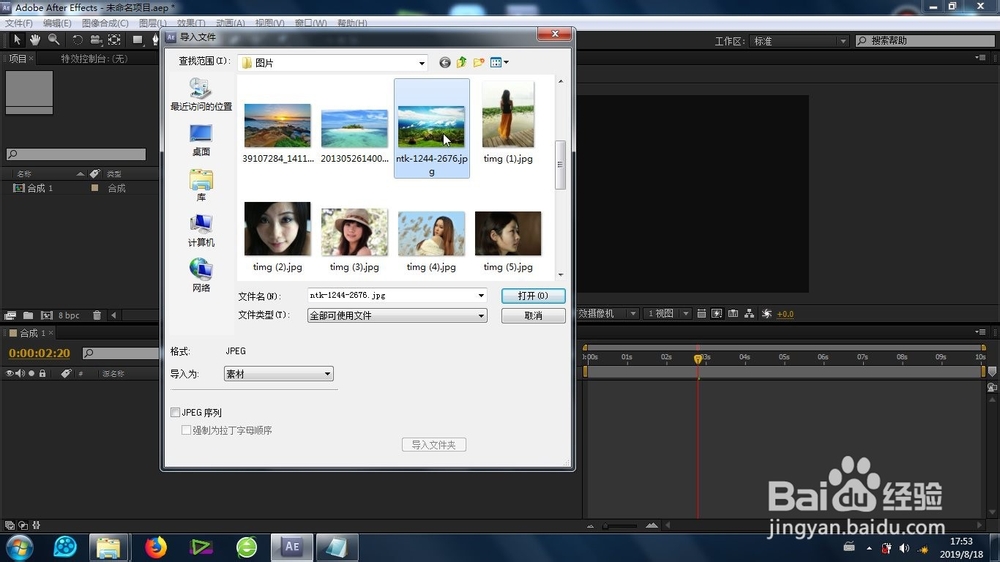Click the 8 bpc color depth button

click(69, 315)
